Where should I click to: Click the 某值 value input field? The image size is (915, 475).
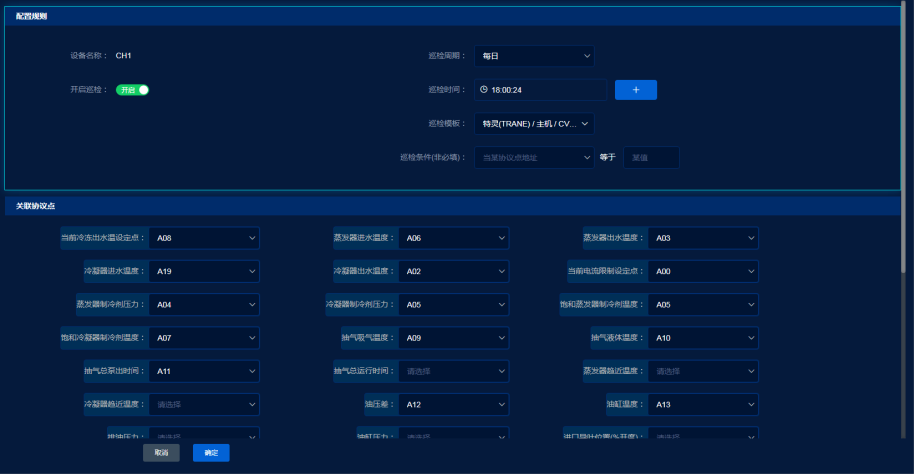coord(651,157)
